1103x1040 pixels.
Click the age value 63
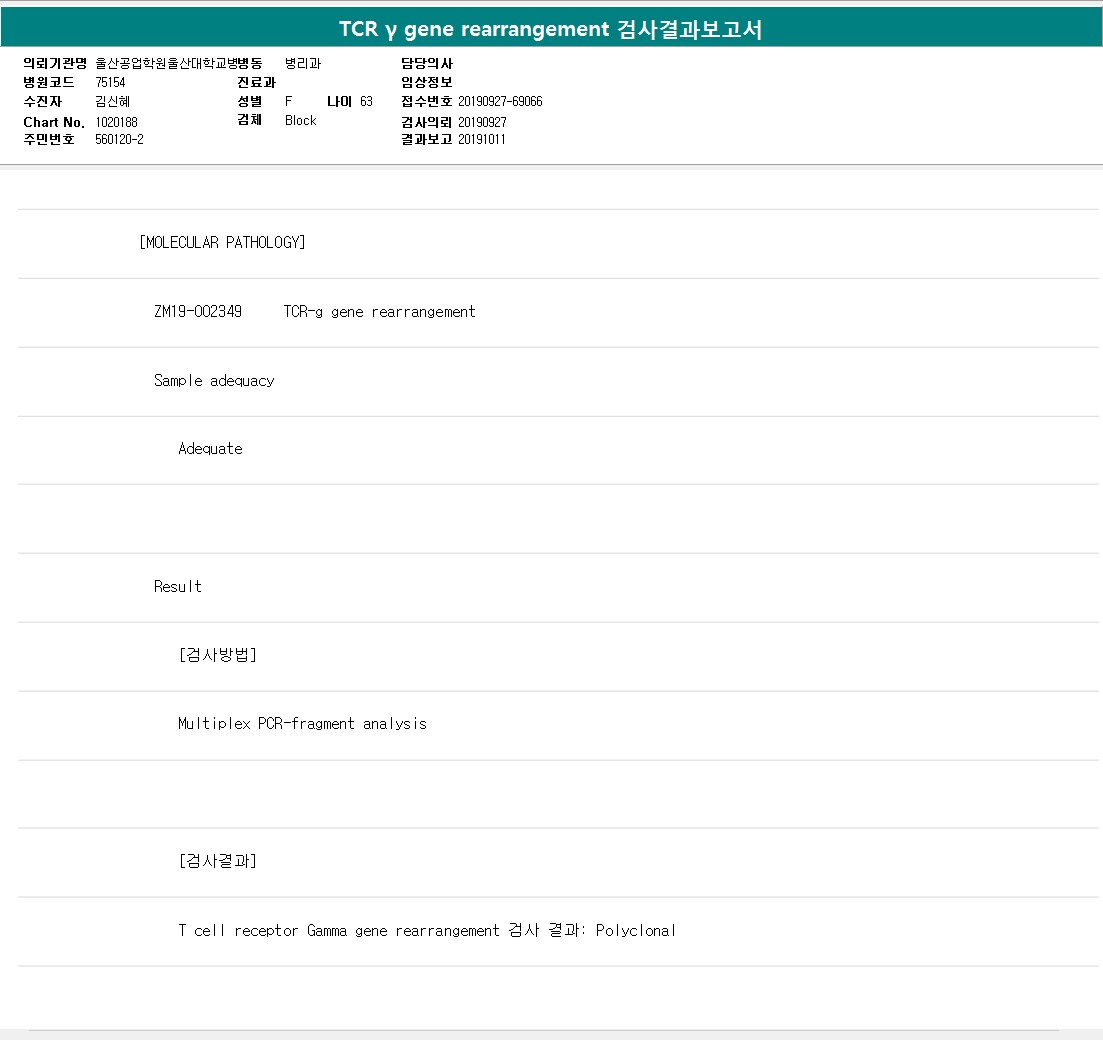366,101
